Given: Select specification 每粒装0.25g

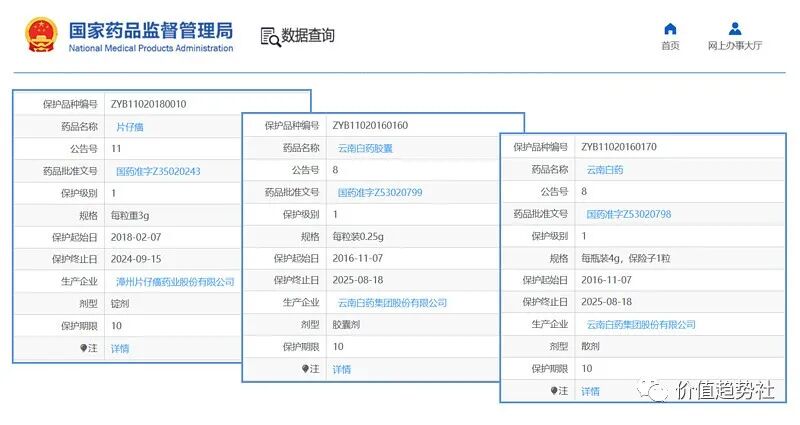Looking at the screenshot, I should click(x=358, y=237).
